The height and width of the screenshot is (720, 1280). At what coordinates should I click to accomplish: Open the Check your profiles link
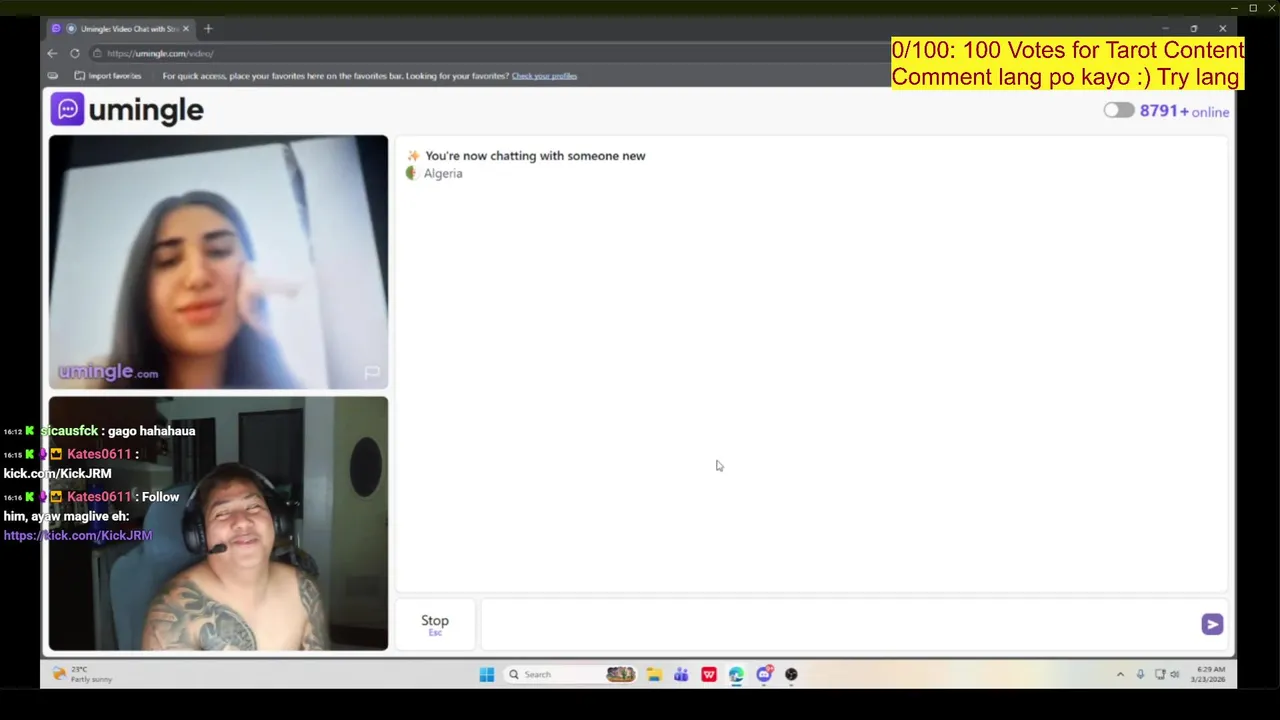point(544,76)
